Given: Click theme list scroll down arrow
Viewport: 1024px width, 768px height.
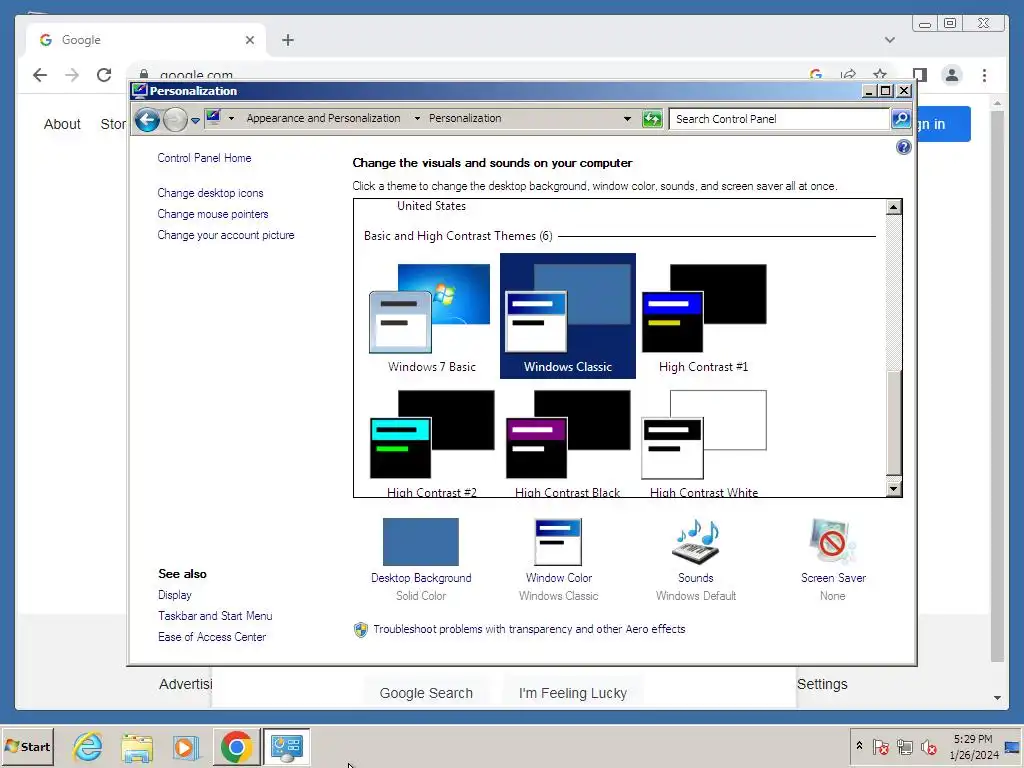Looking at the screenshot, I should coord(894,488).
